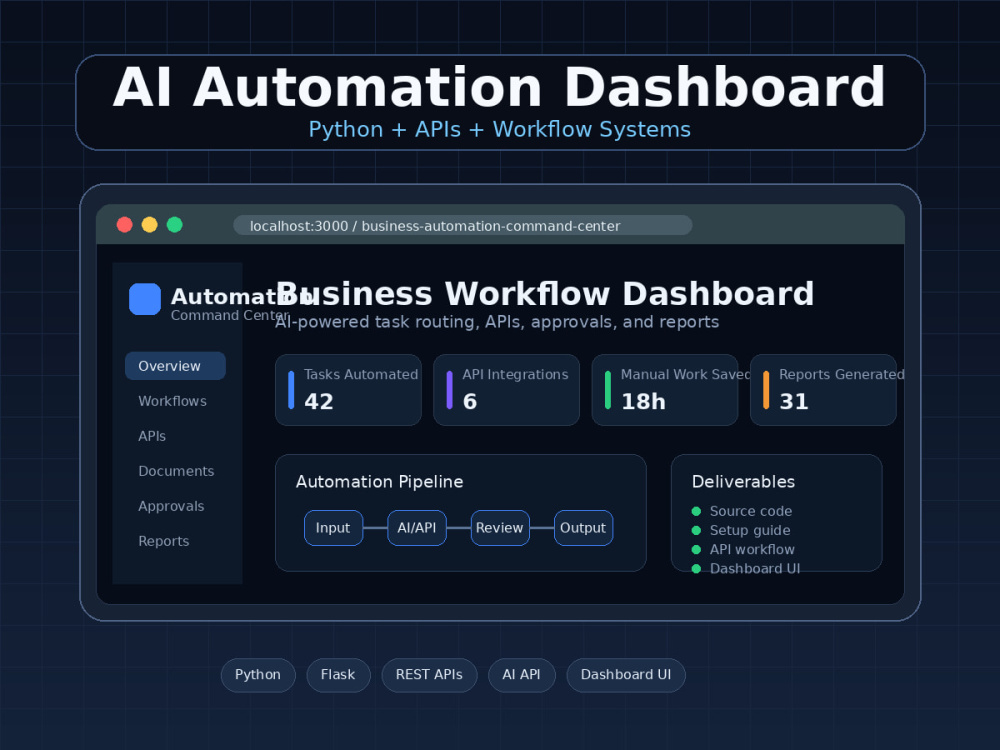Image resolution: width=1000 pixels, height=750 pixels.
Task: Click the Business Workflow Dashboard heading
Action: [545, 294]
